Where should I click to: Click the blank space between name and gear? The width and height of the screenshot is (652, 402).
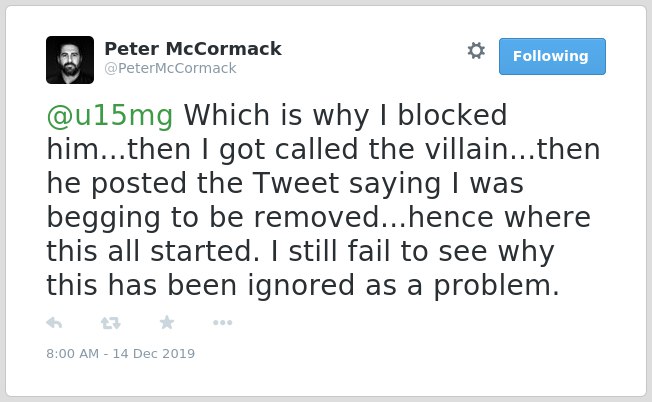(374, 54)
